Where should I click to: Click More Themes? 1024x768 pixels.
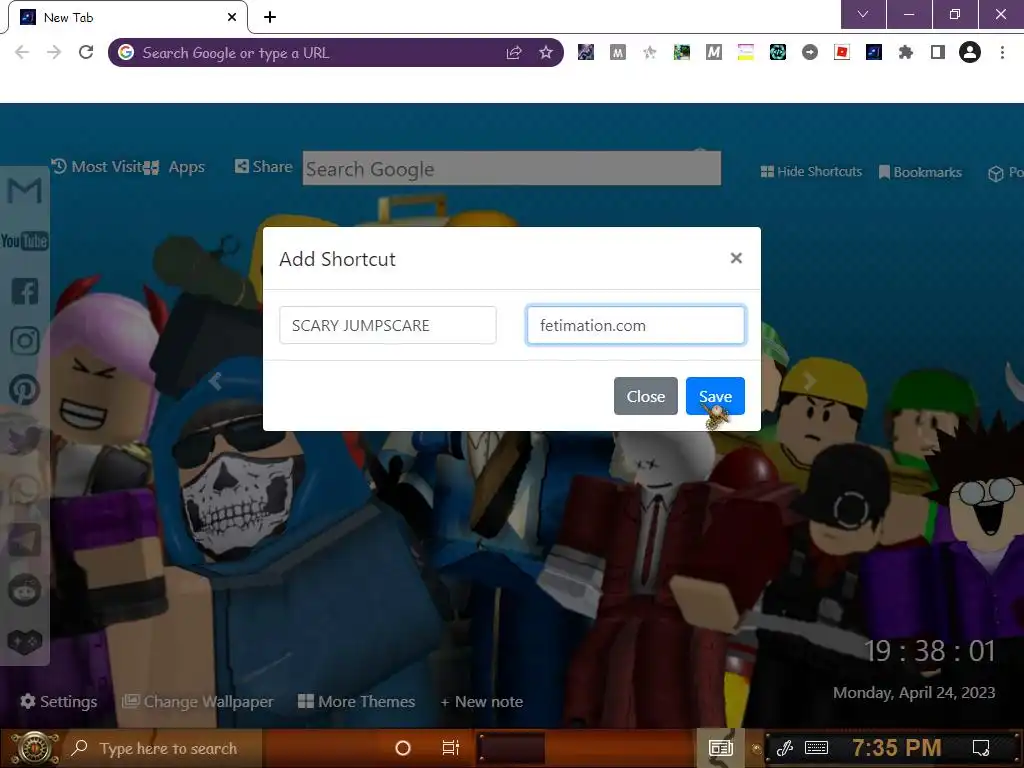[x=357, y=701]
